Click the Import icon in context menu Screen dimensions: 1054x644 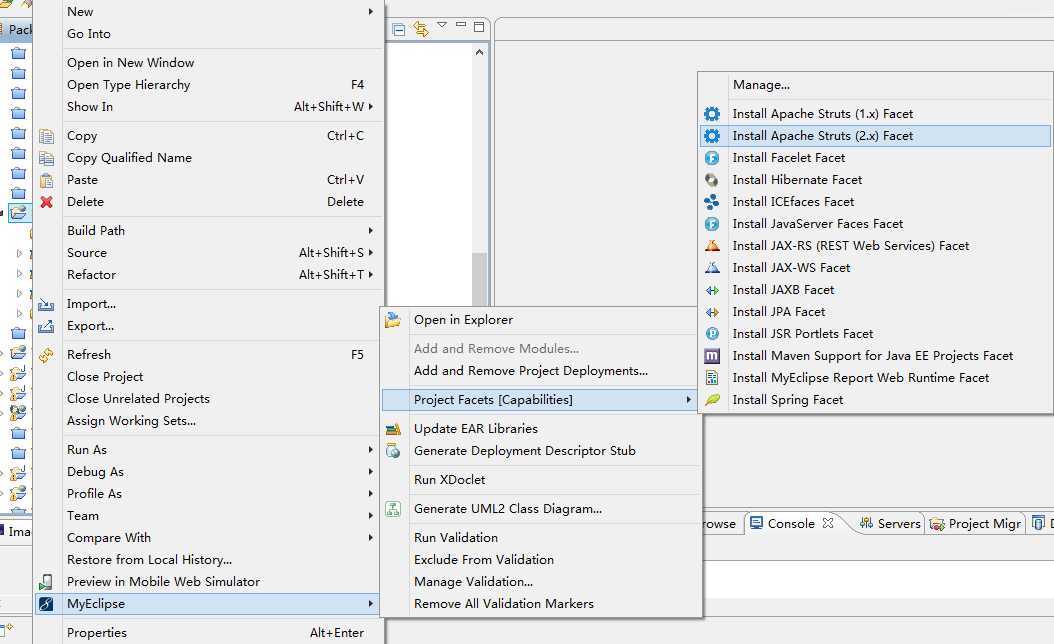point(46,305)
